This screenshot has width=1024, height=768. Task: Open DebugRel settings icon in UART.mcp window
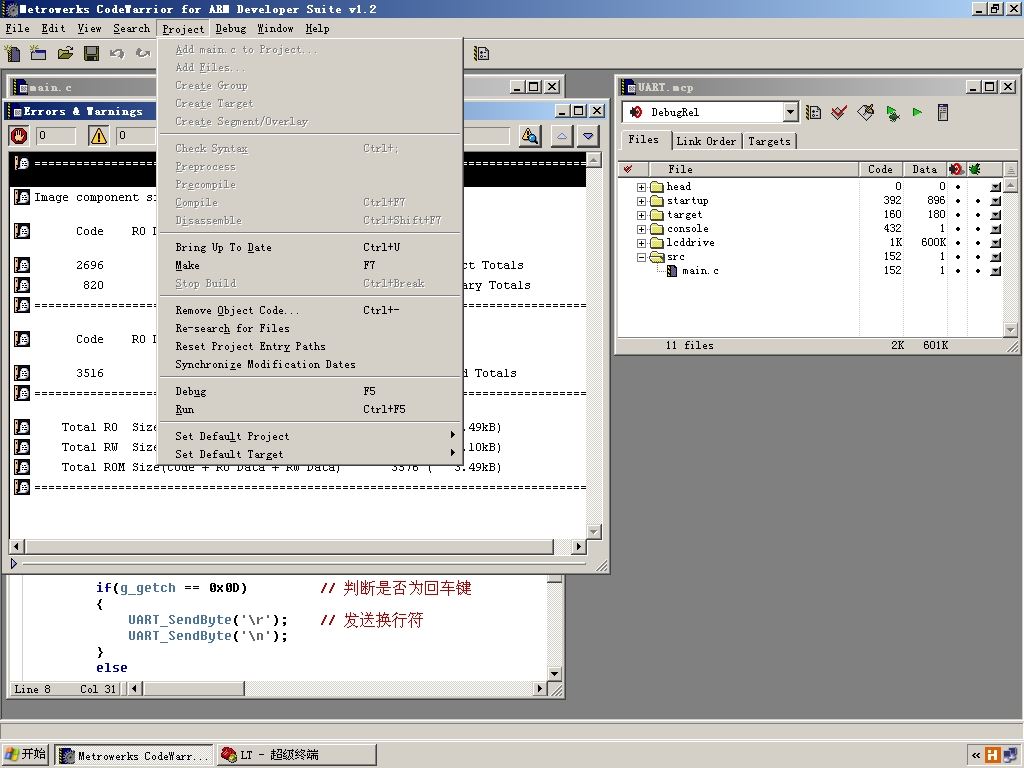click(813, 112)
